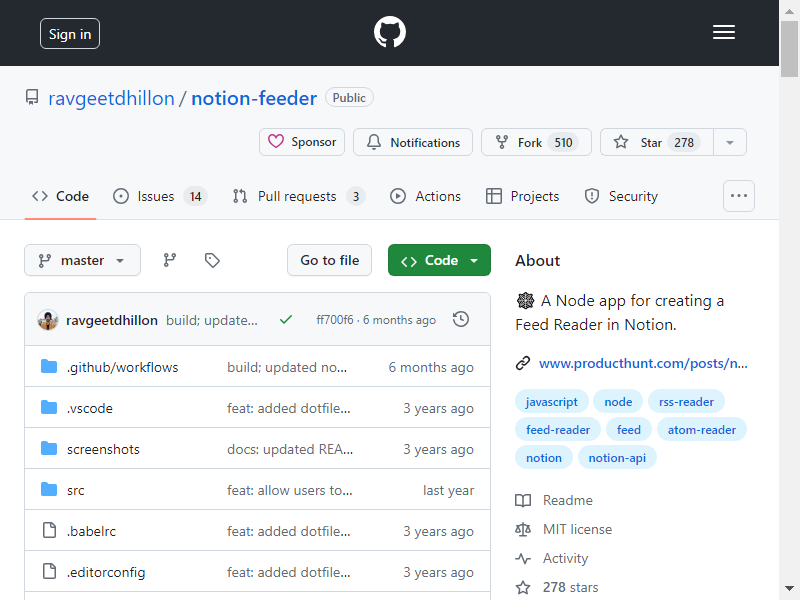Open the latest commit message 'build; update...'
Screen dimensions: 800x600
[x=212, y=320]
